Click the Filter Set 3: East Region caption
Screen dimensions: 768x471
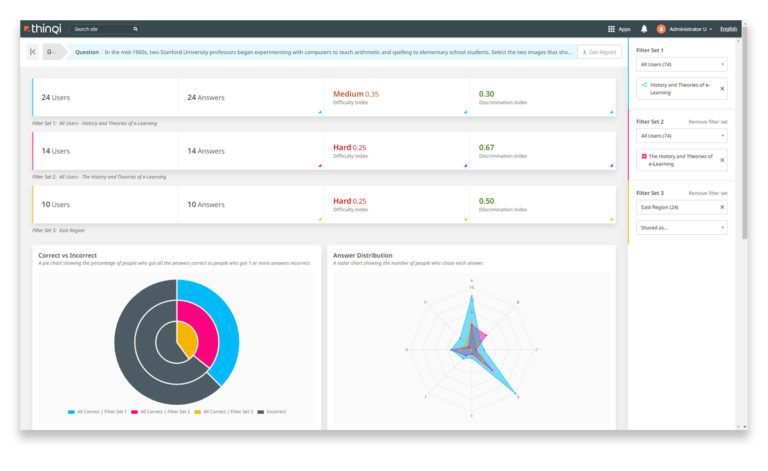[58, 230]
